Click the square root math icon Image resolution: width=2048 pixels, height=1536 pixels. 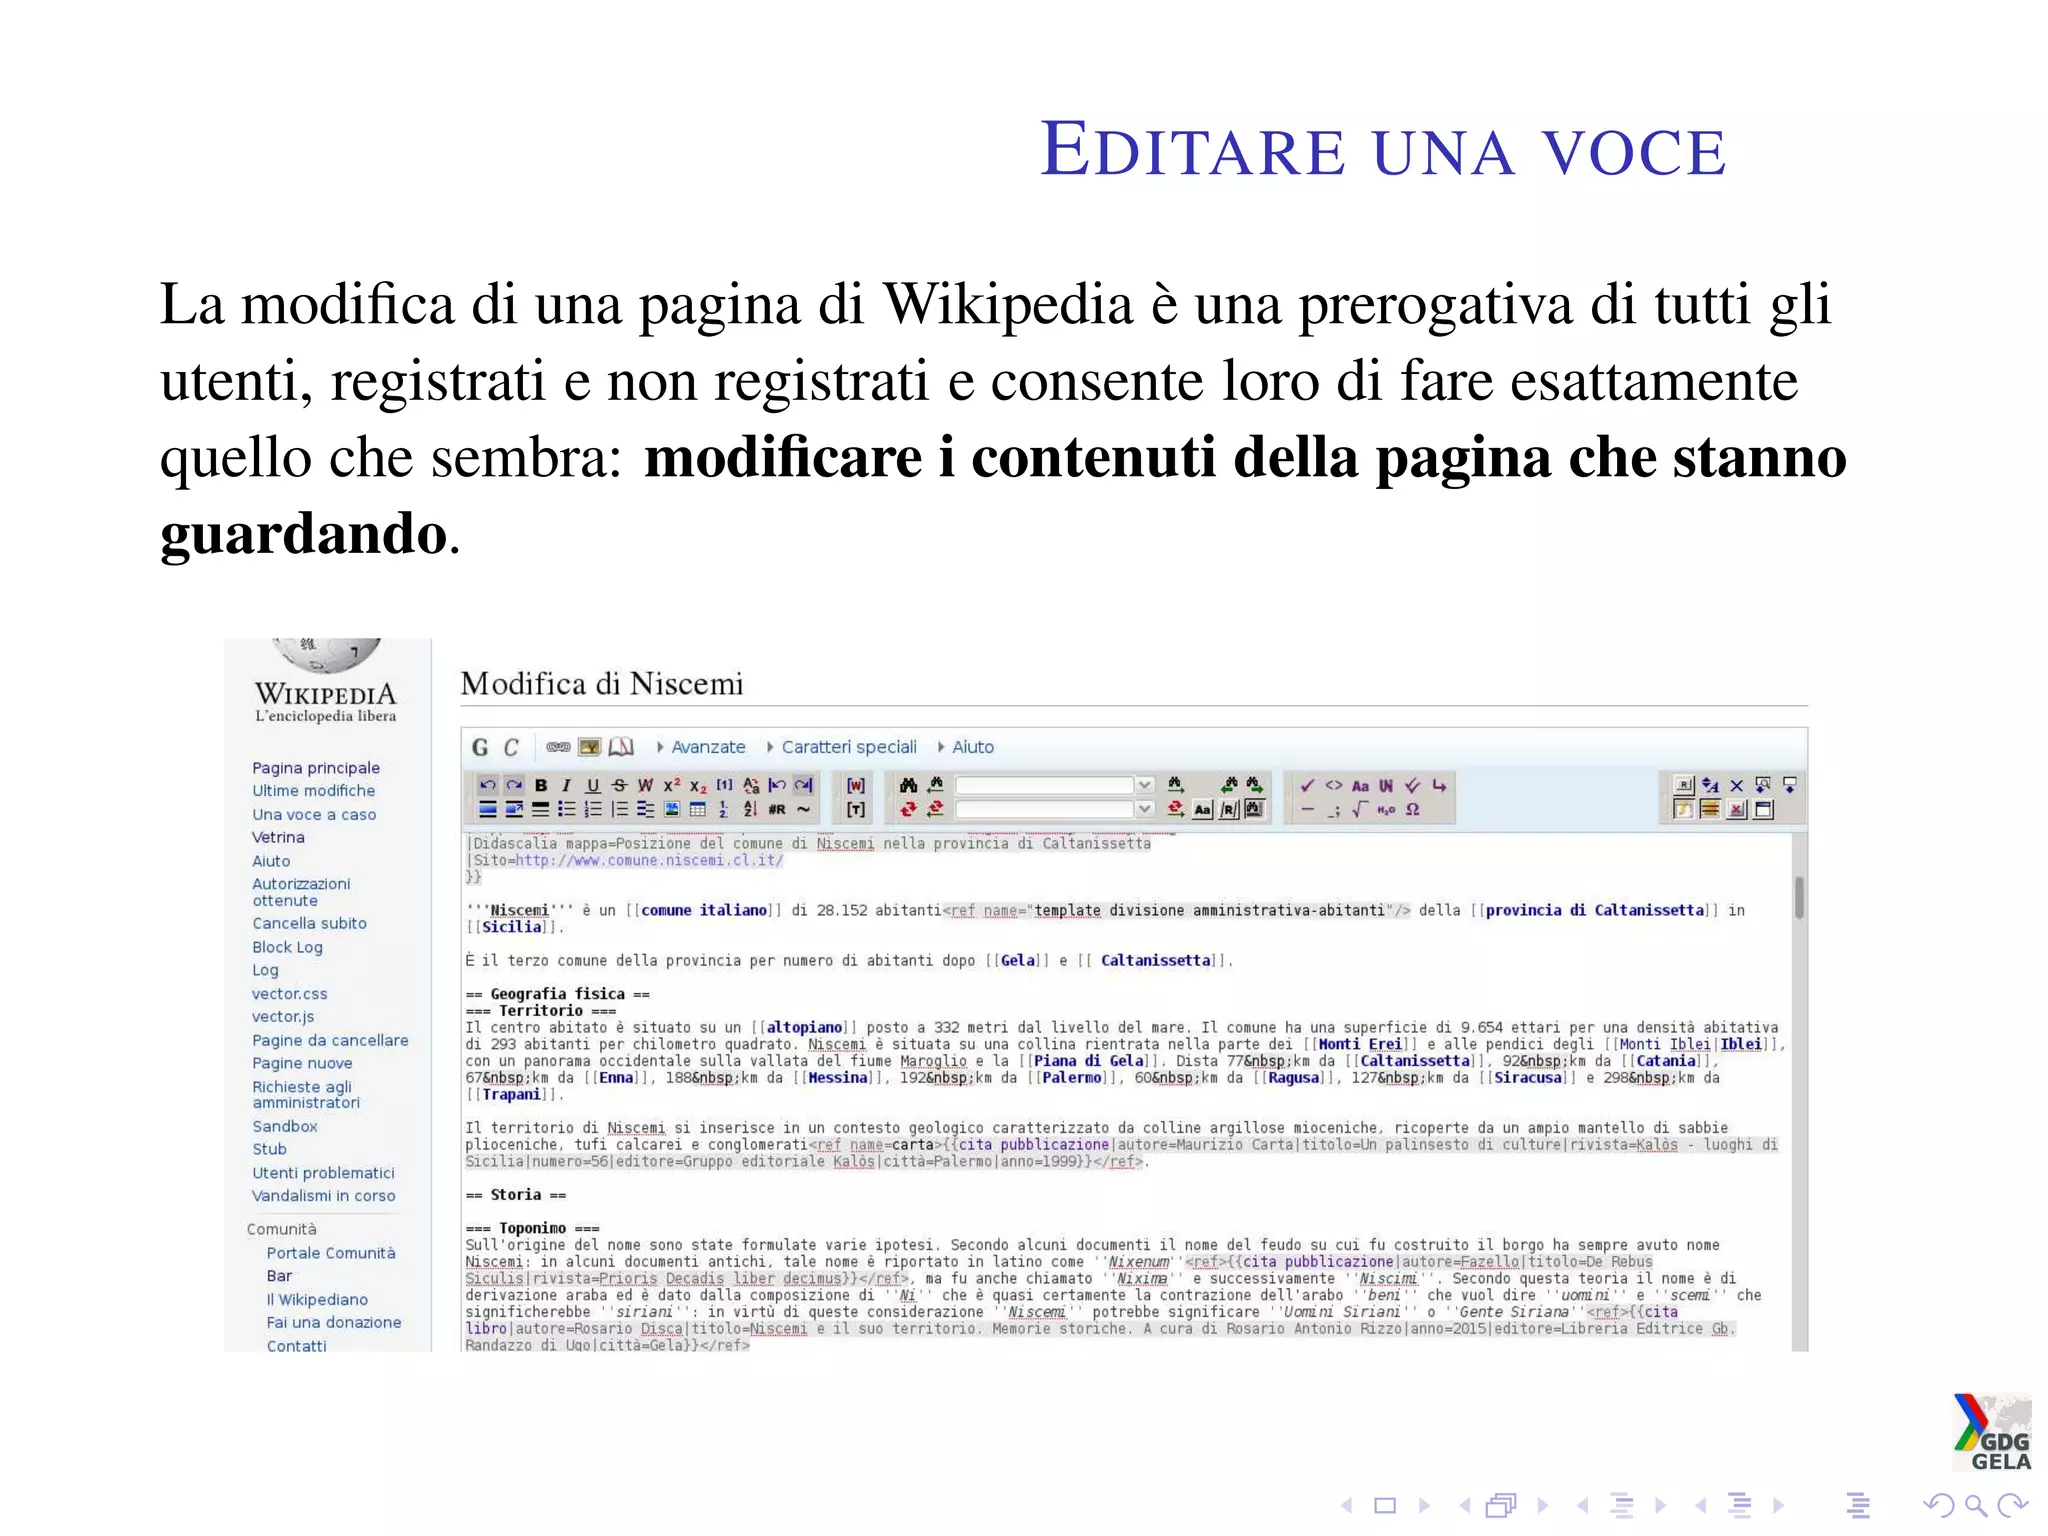1359,810
